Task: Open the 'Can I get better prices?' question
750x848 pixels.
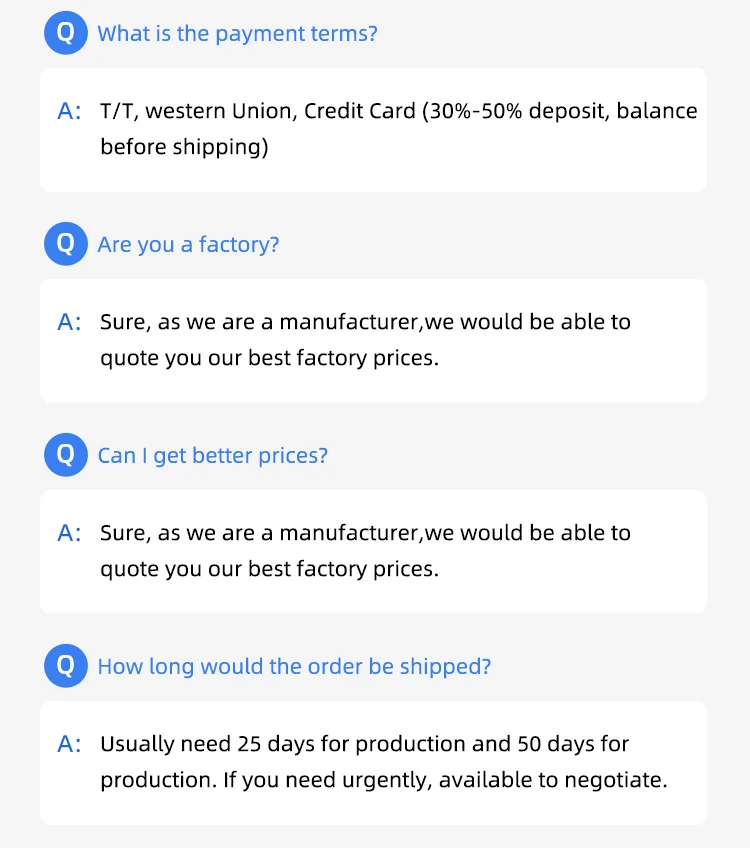Action: [212, 455]
